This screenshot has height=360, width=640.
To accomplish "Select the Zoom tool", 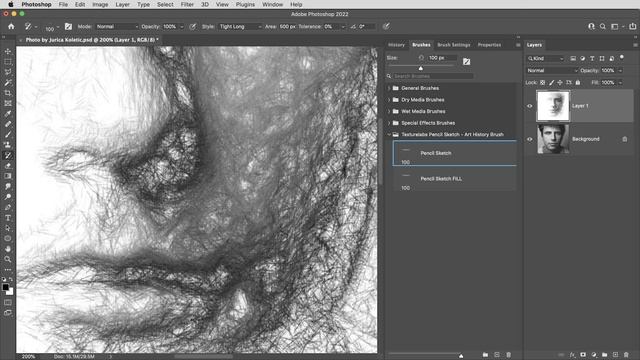I will click(x=8, y=259).
